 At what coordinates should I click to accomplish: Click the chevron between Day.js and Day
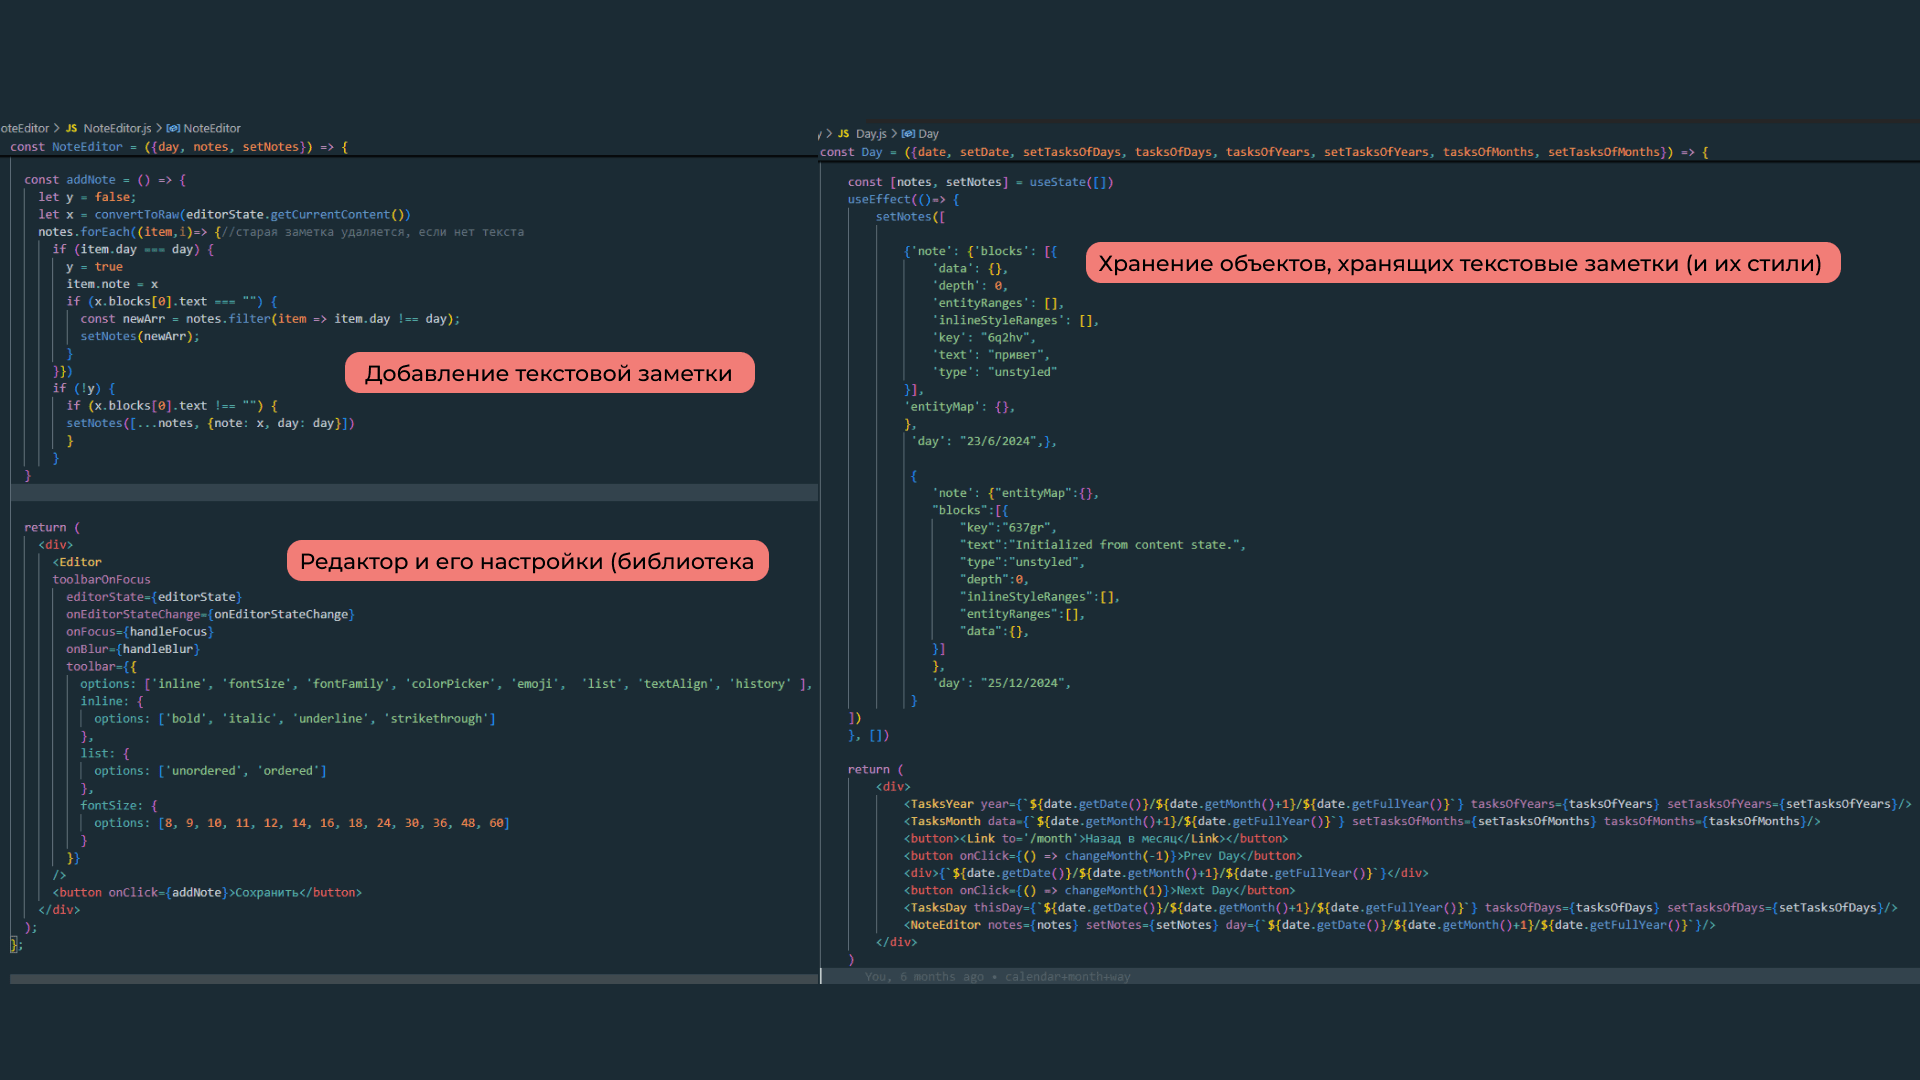point(894,134)
